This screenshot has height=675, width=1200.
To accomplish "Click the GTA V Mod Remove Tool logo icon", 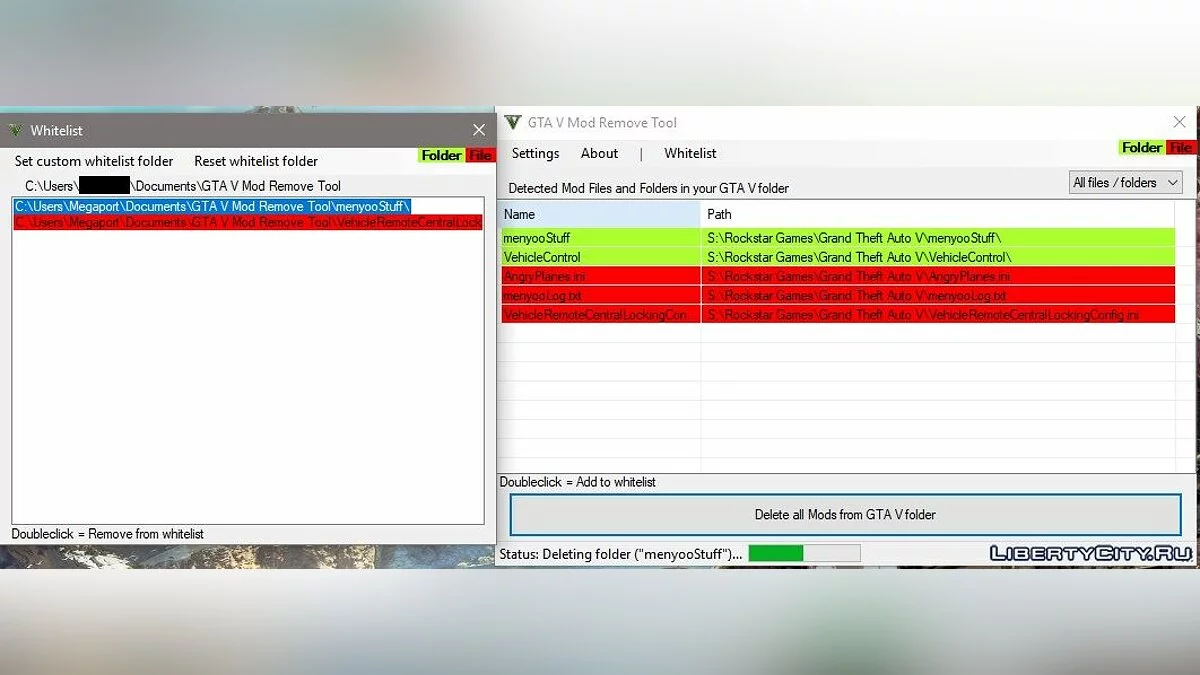I will coord(513,123).
